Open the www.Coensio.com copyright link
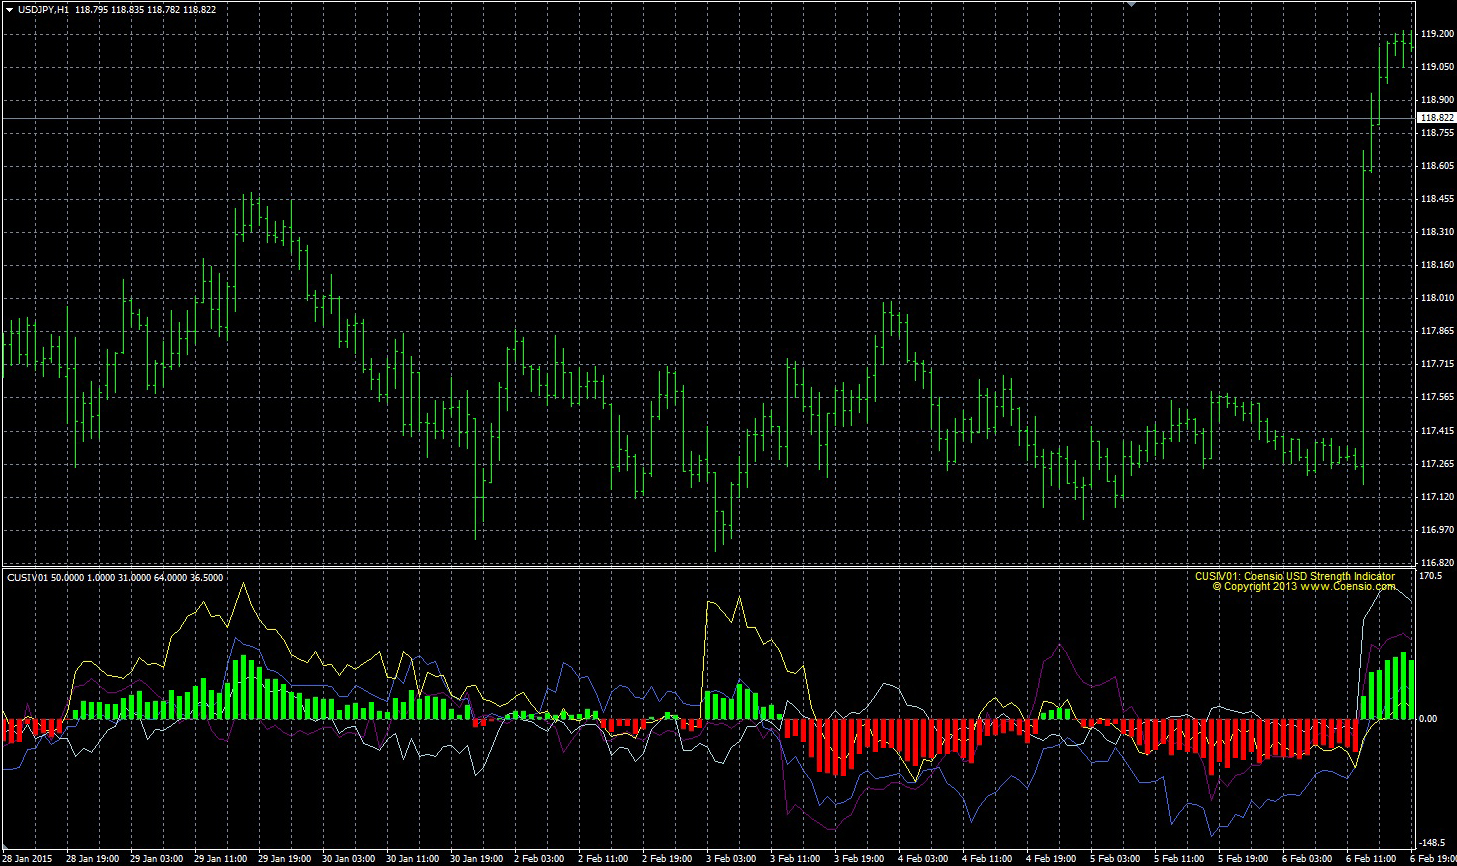The image size is (1457, 866). click(x=1347, y=587)
